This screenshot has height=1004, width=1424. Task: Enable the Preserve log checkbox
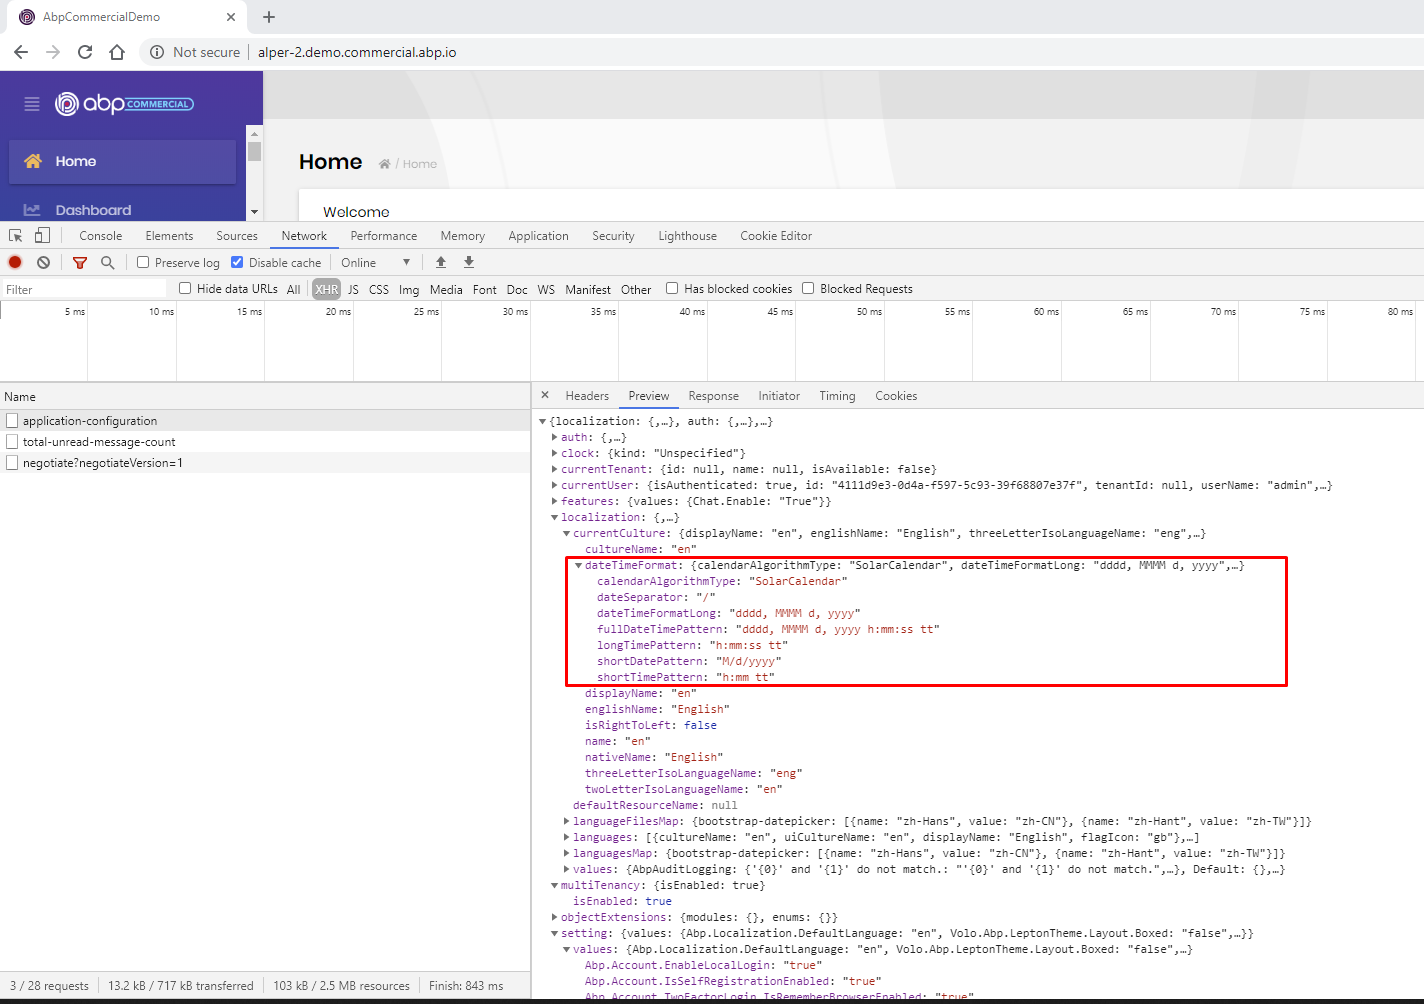tap(143, 262)
